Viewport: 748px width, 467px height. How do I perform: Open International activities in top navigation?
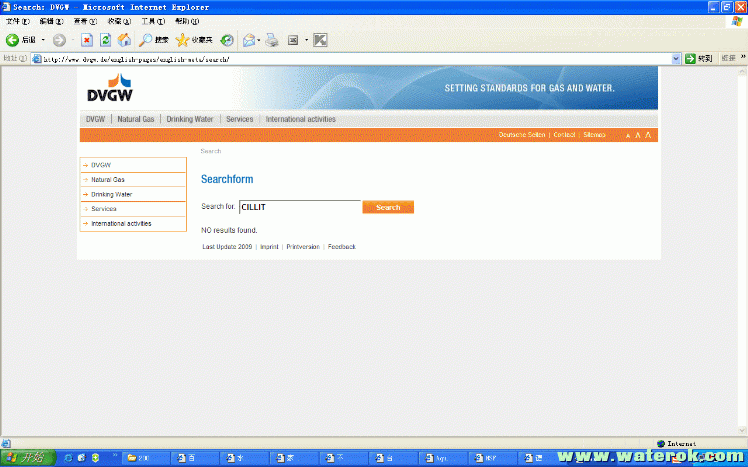[x=301, y=119]
